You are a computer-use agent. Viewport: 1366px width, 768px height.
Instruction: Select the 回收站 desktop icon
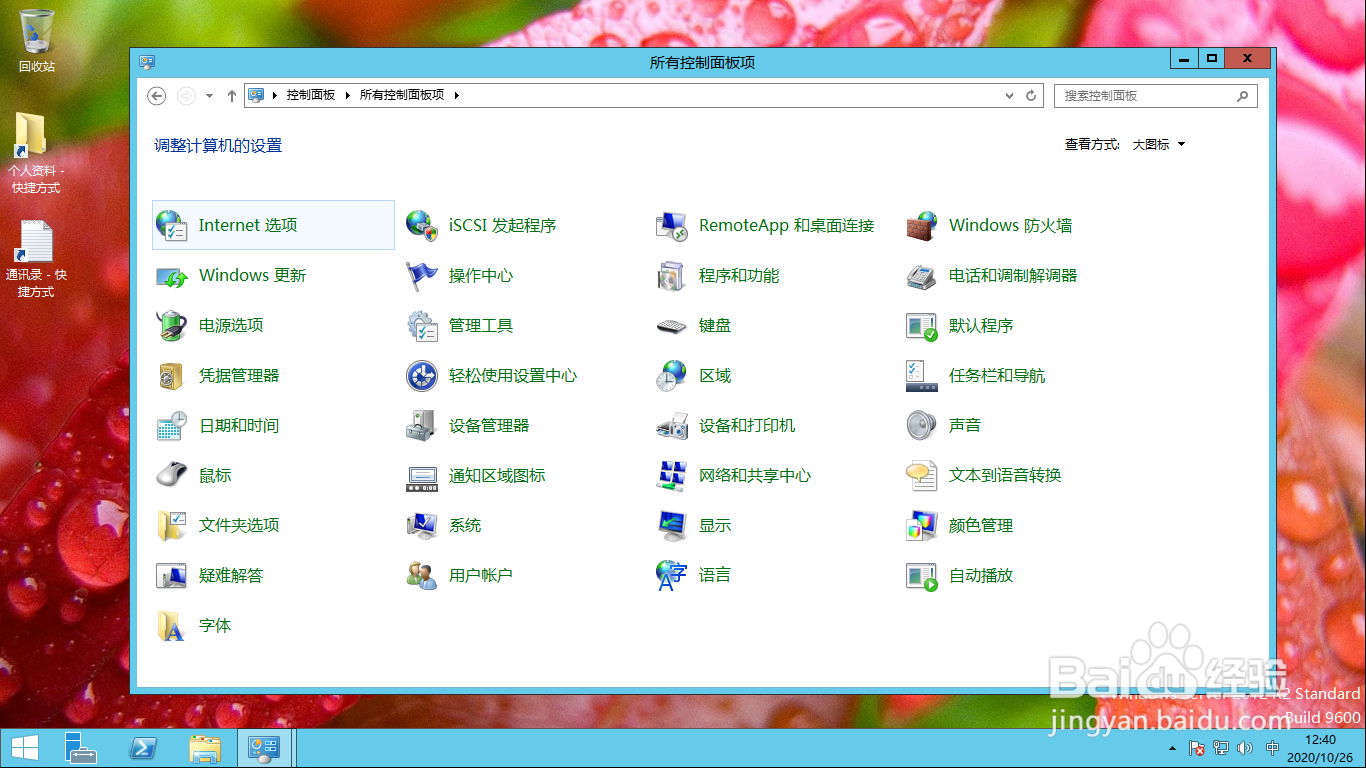37,41
